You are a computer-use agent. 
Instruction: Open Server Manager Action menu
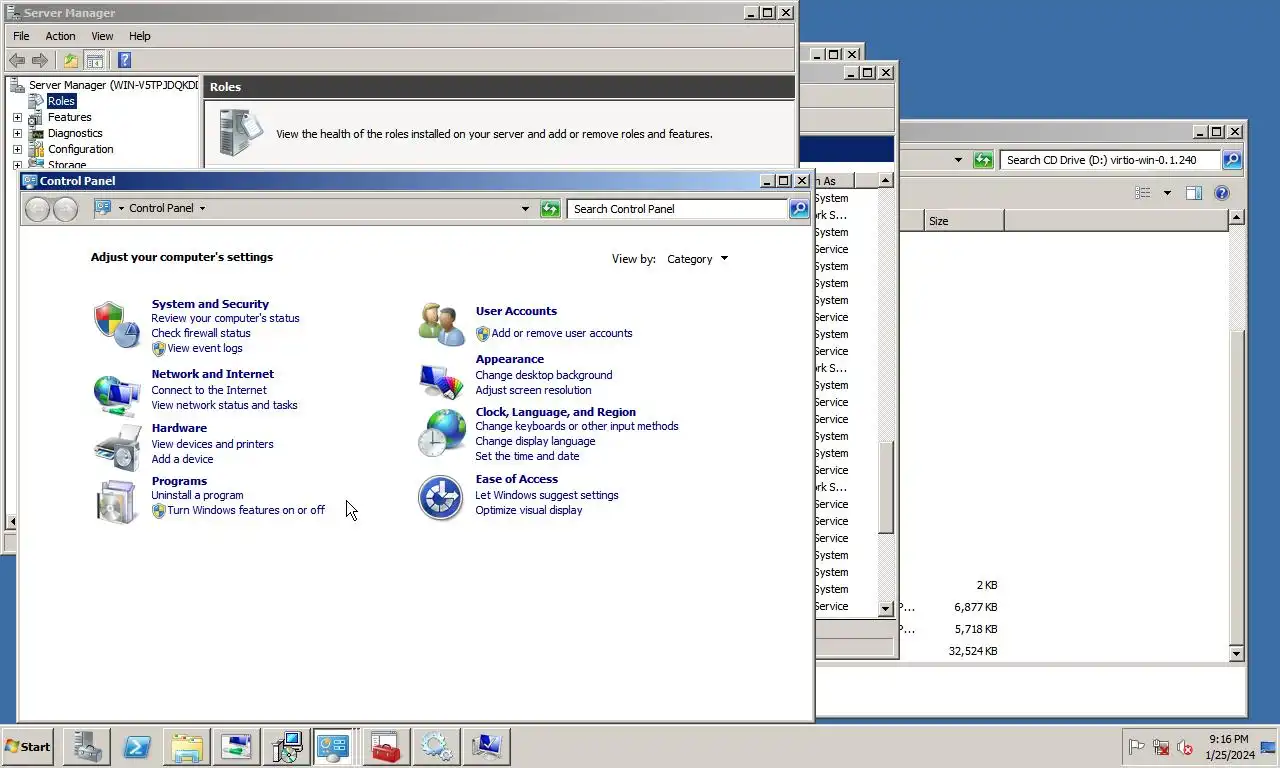[x=60, y=36]
